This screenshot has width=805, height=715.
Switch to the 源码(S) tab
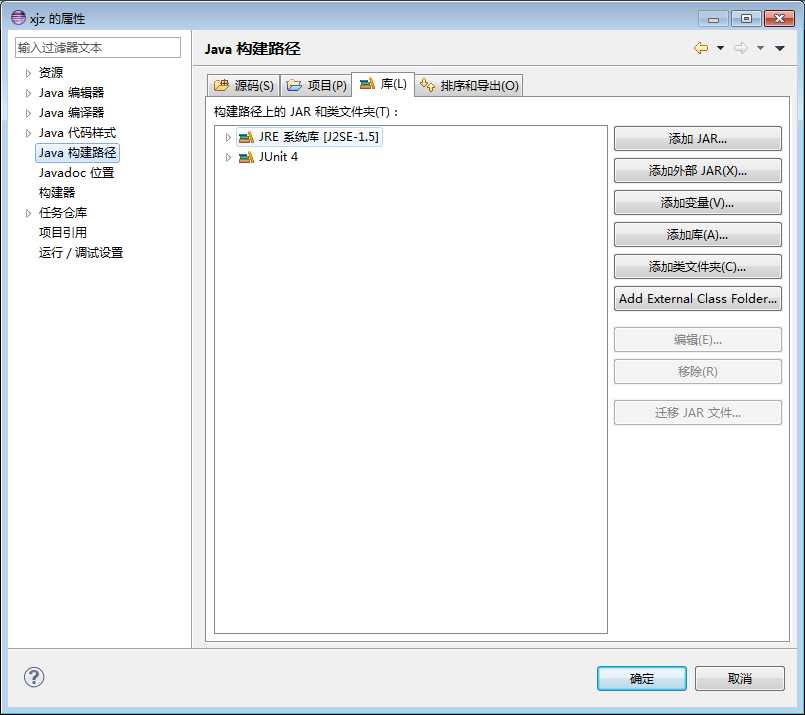(x=244, y=85)
